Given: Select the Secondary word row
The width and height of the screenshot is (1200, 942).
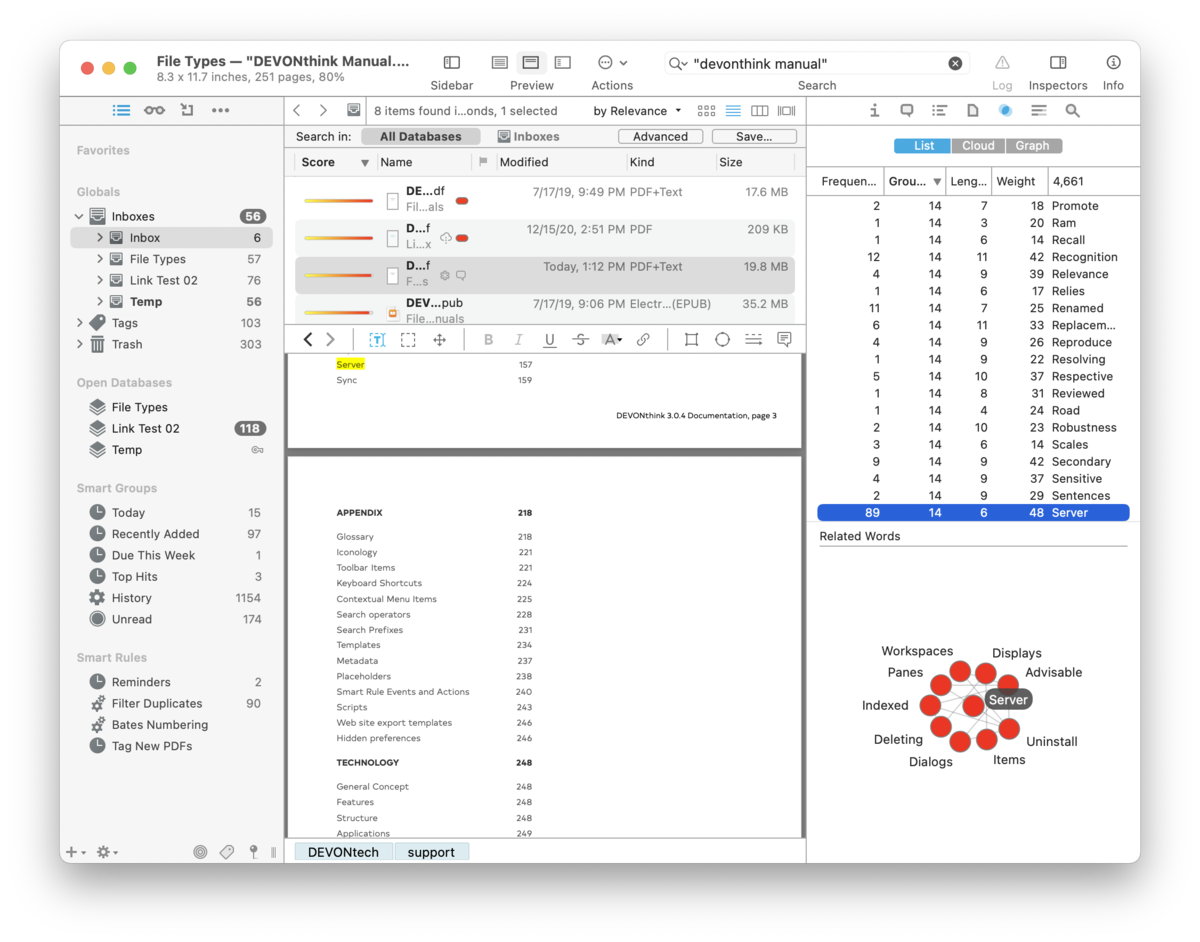Looking at the screenshot, I should (973, 462).
